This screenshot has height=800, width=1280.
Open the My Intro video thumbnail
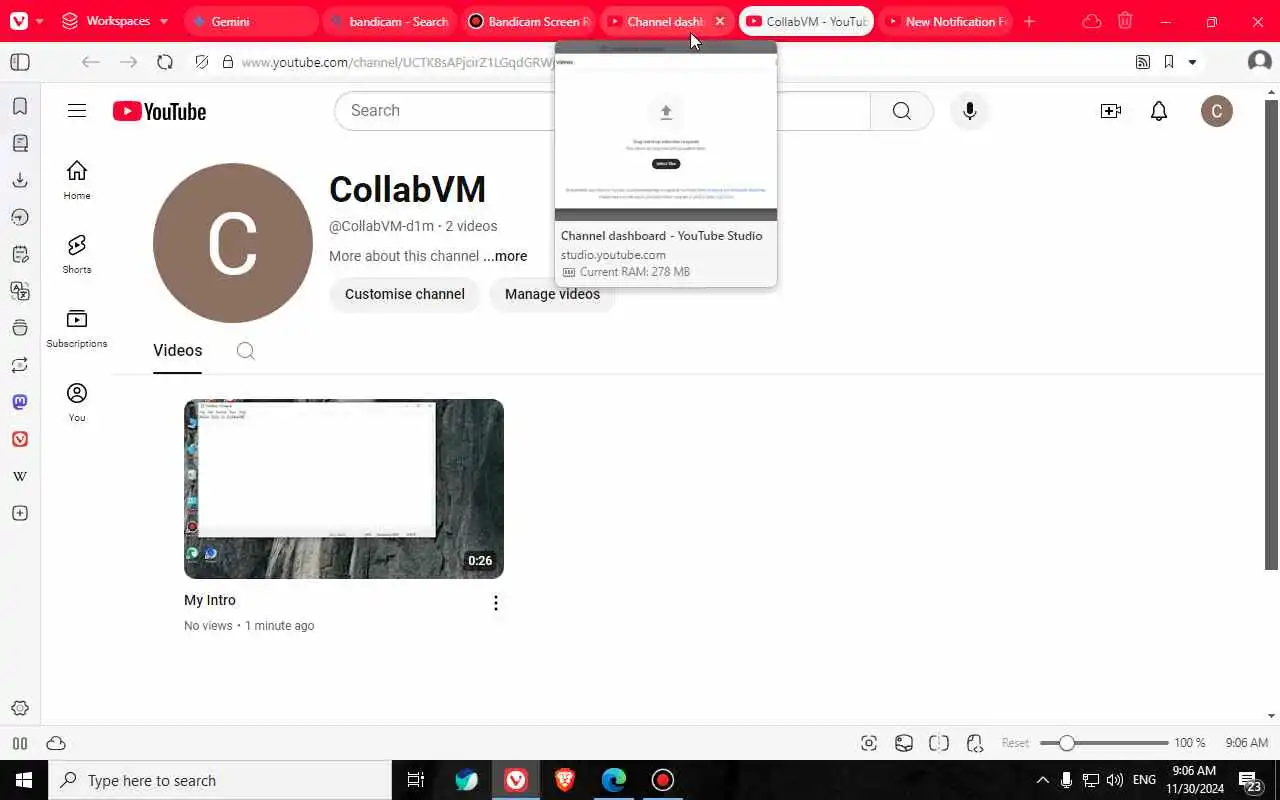coord(344,489)
